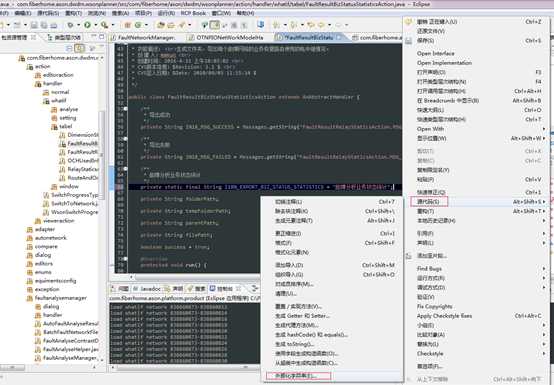Select the faultanalysemanager package in tree
Screen dimensions: 554x385
(x=57, y=298)
